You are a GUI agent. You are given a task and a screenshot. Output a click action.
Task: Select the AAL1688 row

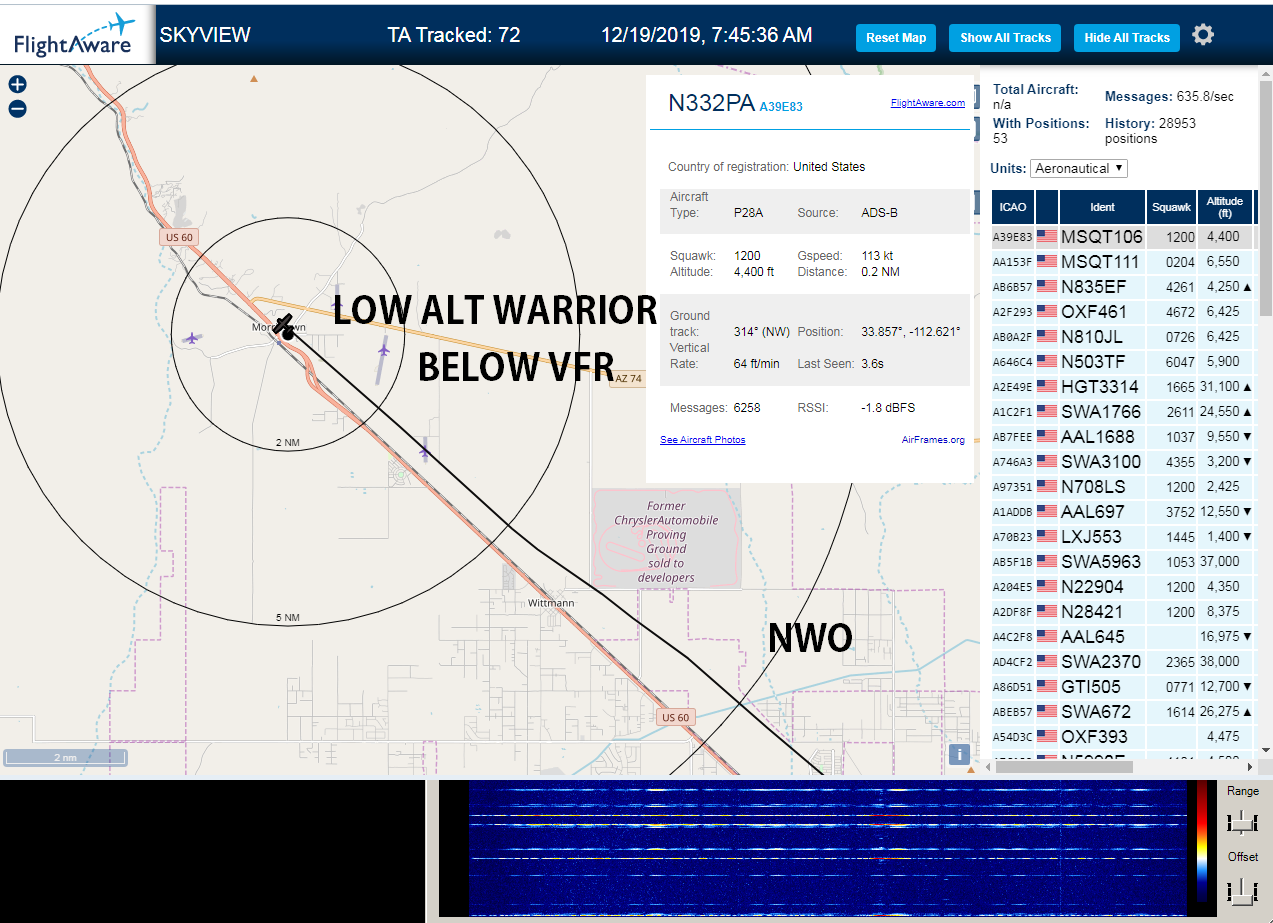tap(1122, 437)
